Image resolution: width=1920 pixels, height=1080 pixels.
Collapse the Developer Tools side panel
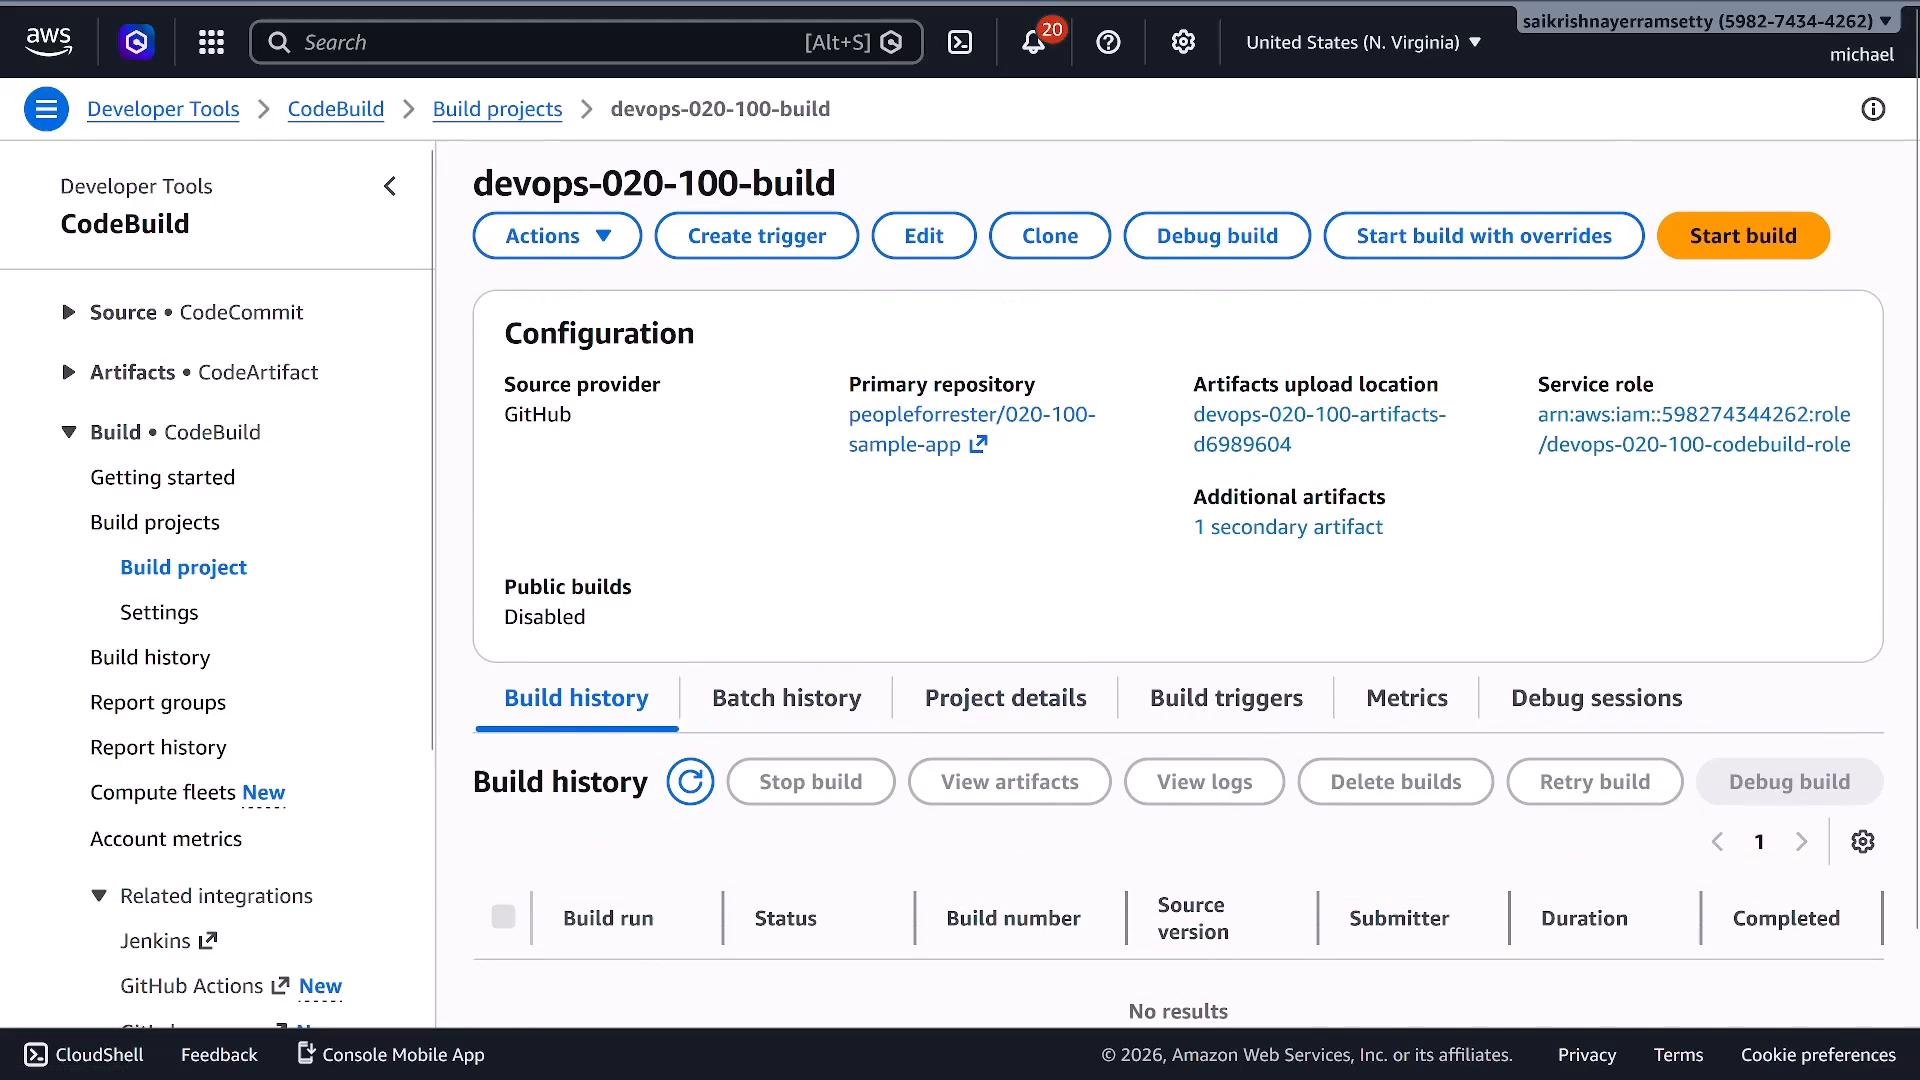[390, 186]
